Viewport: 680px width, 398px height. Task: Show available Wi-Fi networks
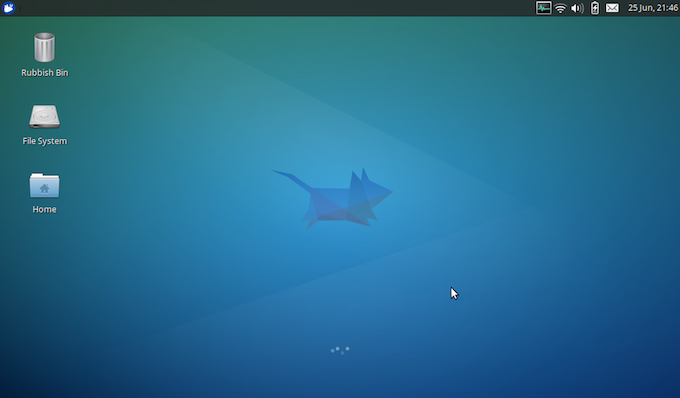pyautogui.click(x=560, y=8)
